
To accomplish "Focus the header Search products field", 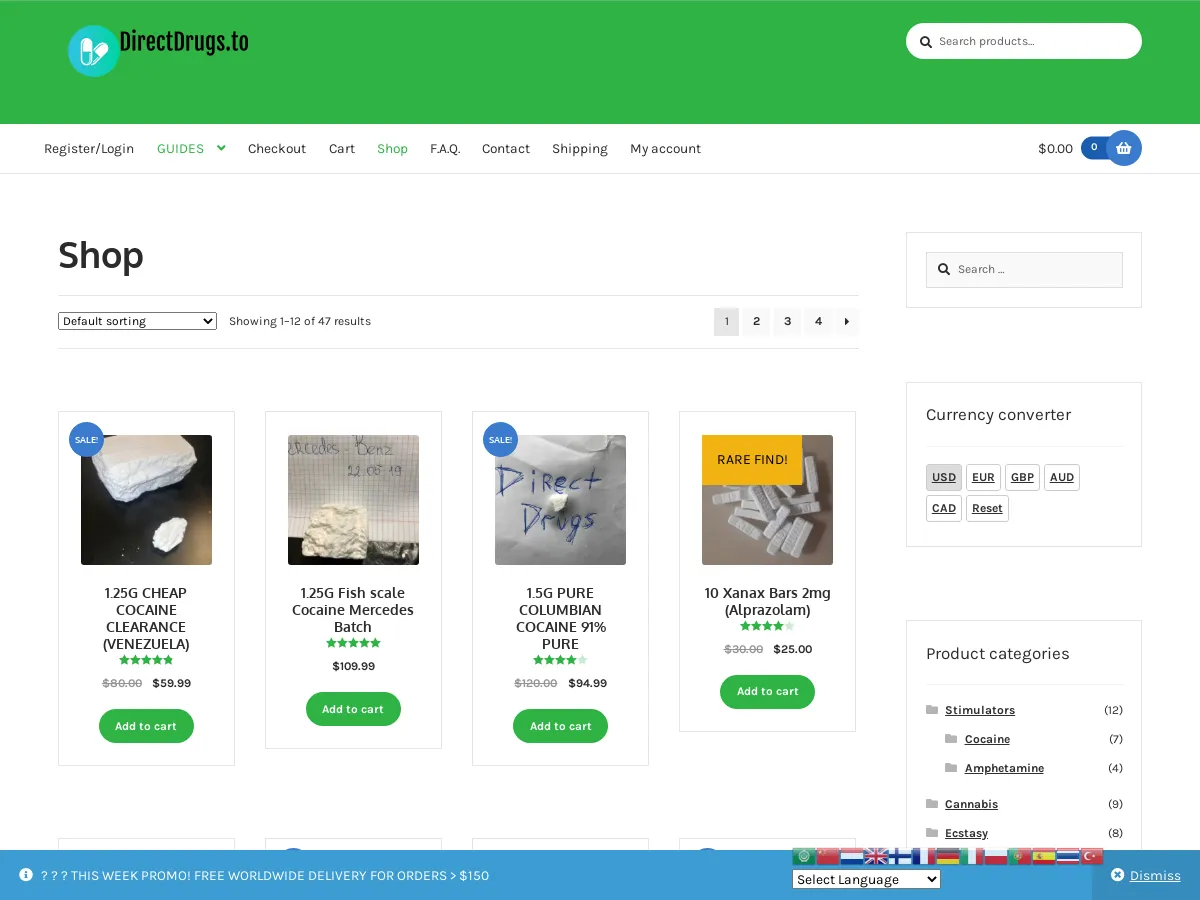I will (x=1030, y=41).
